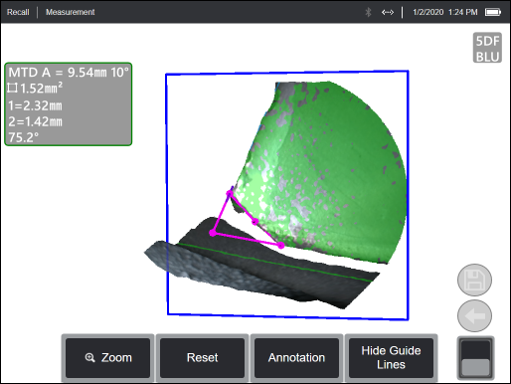Screen dimensions: 511x384
Task: Click the date and time display
Action: (x=445, y=12)
